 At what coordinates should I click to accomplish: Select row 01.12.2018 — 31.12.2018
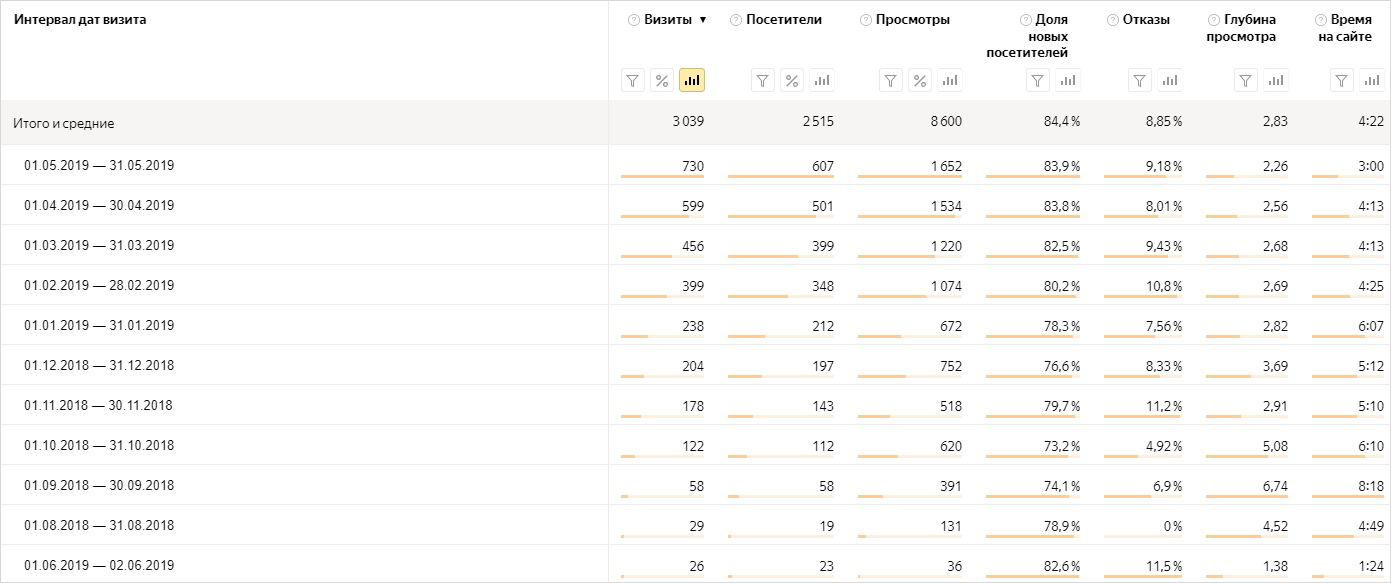[x=99, y=366]
